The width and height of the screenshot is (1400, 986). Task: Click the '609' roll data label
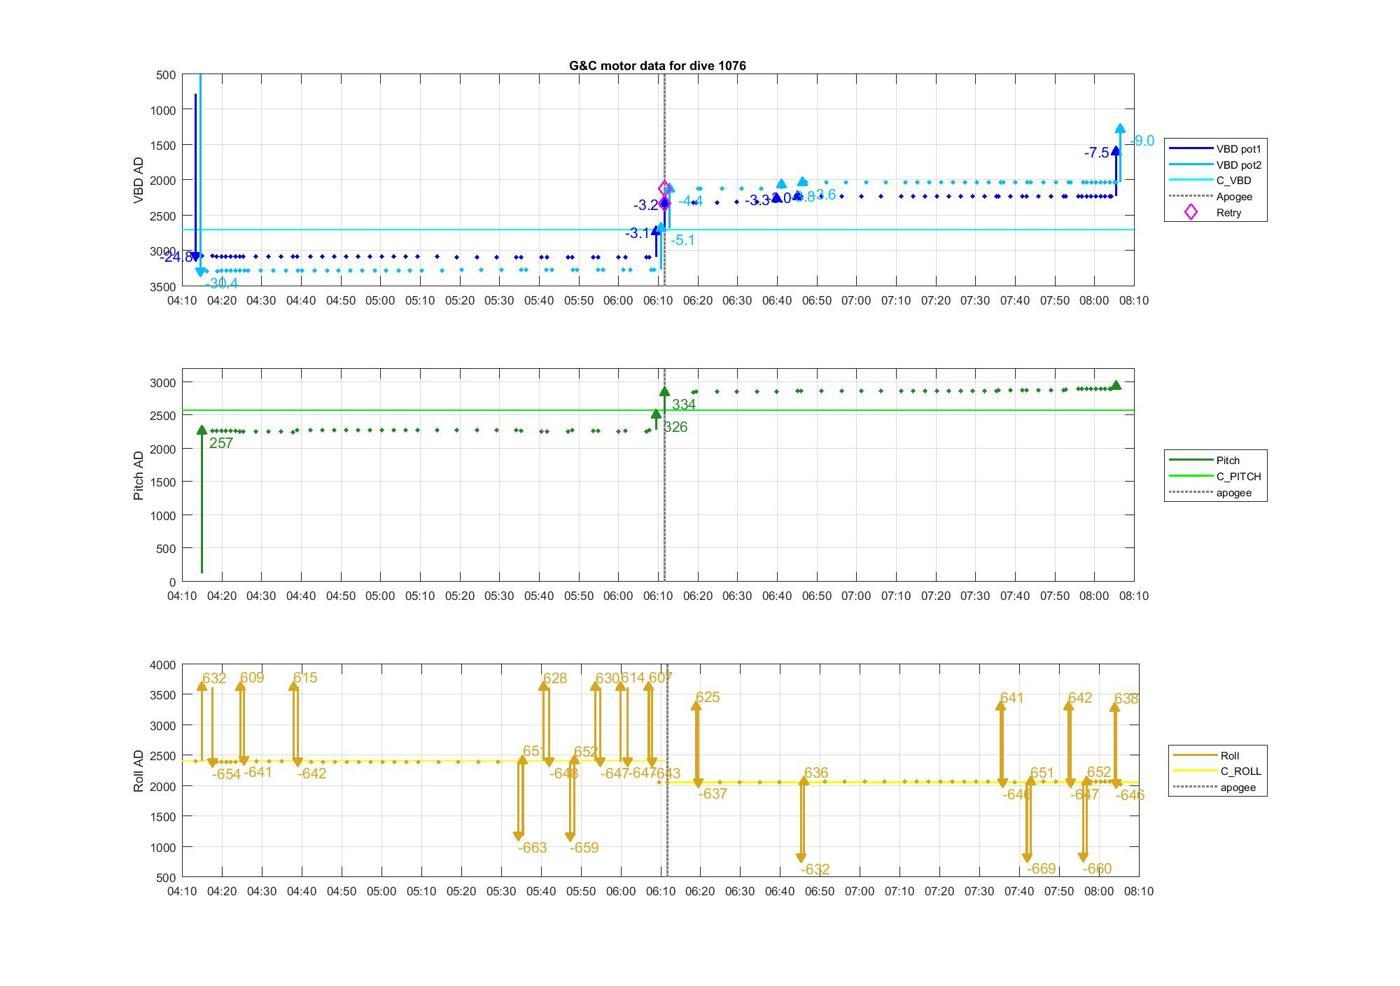pyautogui.click(x=252, y=678)
